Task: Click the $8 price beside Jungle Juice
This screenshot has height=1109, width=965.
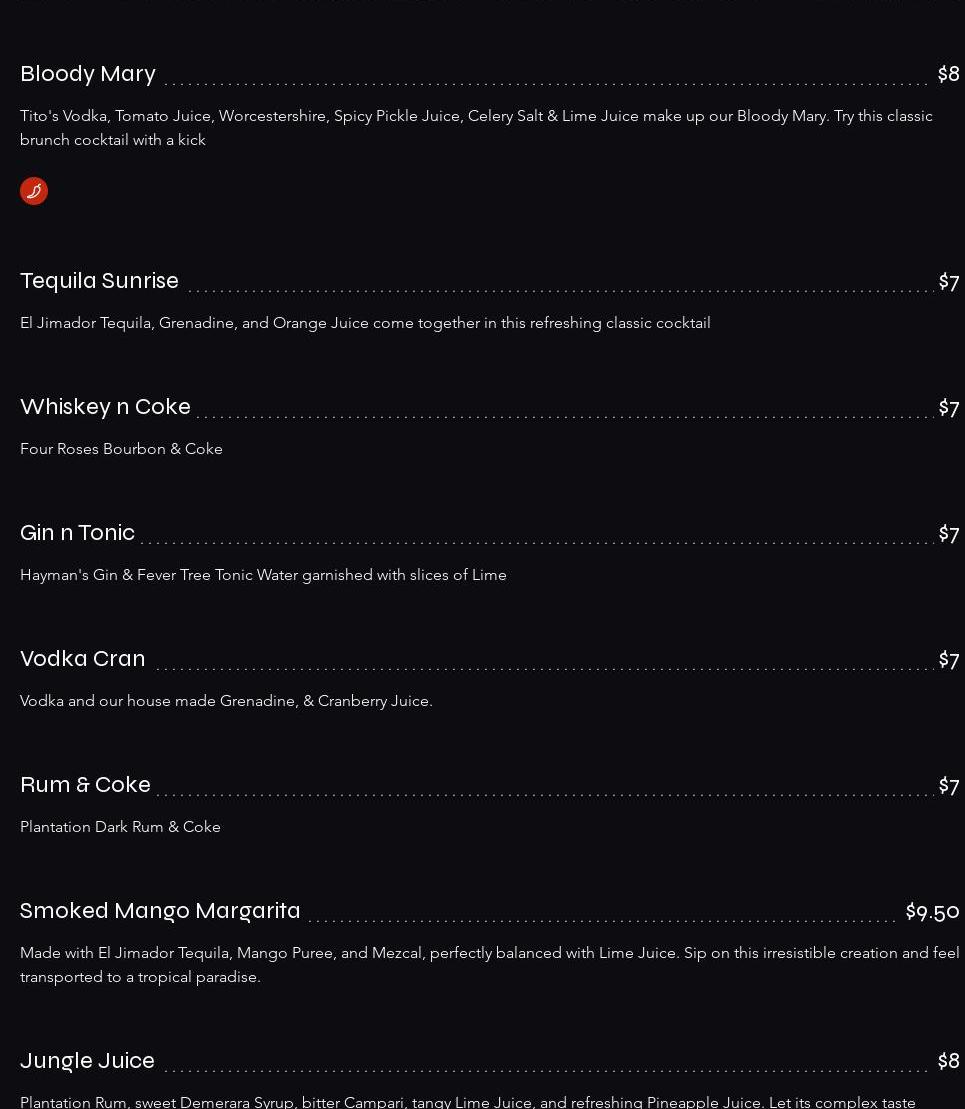Action: (x=948, y=1061)
